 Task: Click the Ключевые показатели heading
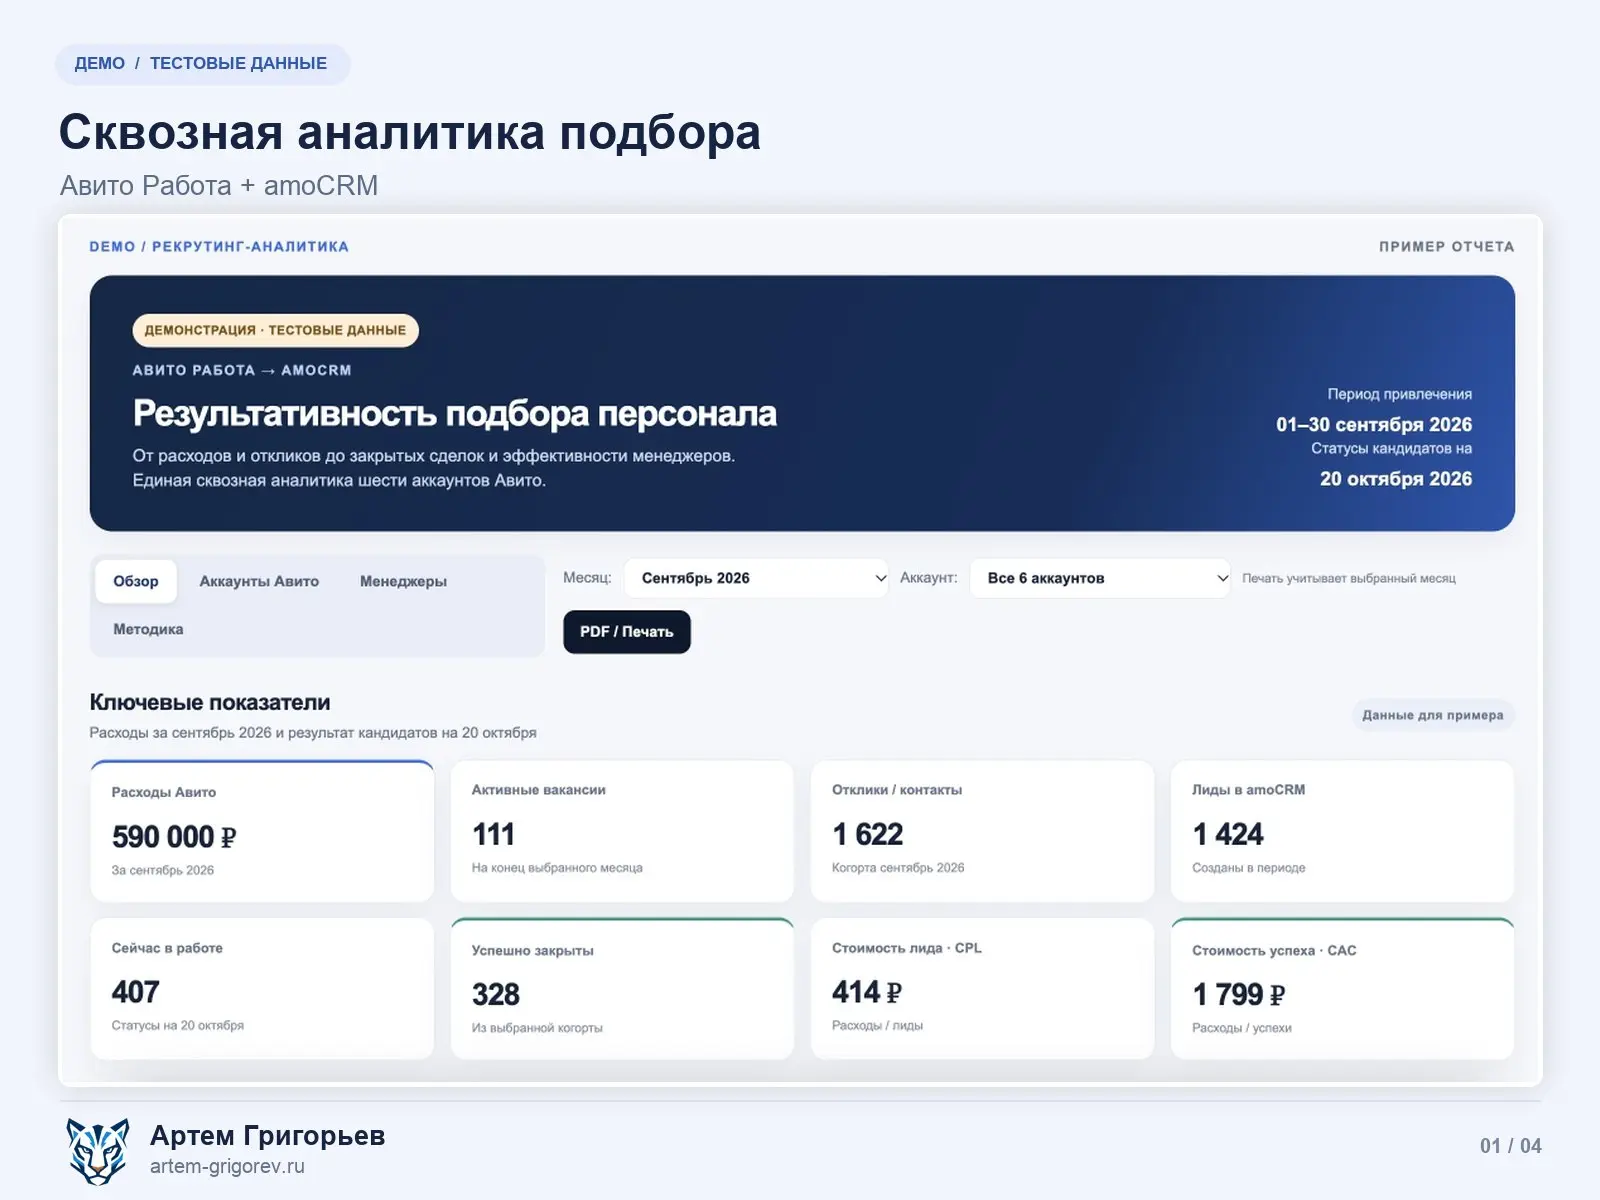coord(210,702)
